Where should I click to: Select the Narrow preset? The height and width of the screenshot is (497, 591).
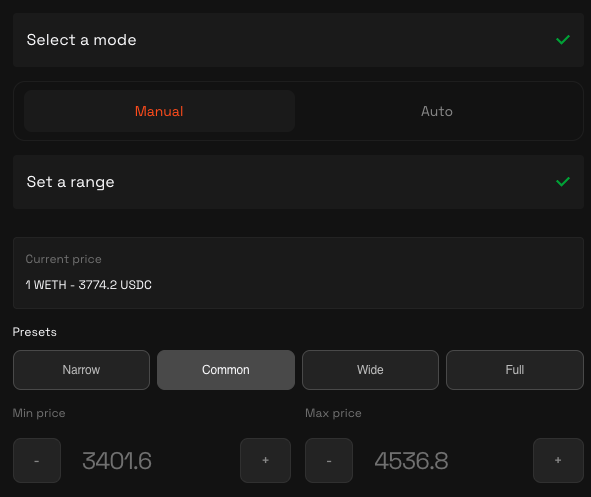click(x=81, y=370)
